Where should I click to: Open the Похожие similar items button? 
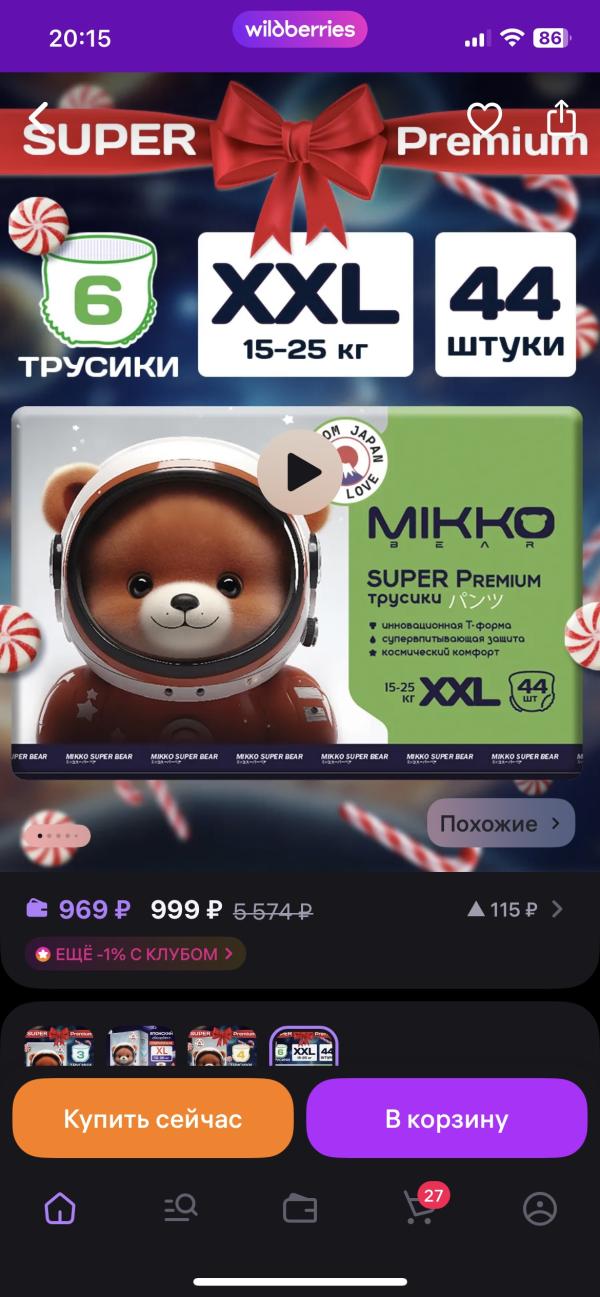[501, 824]
